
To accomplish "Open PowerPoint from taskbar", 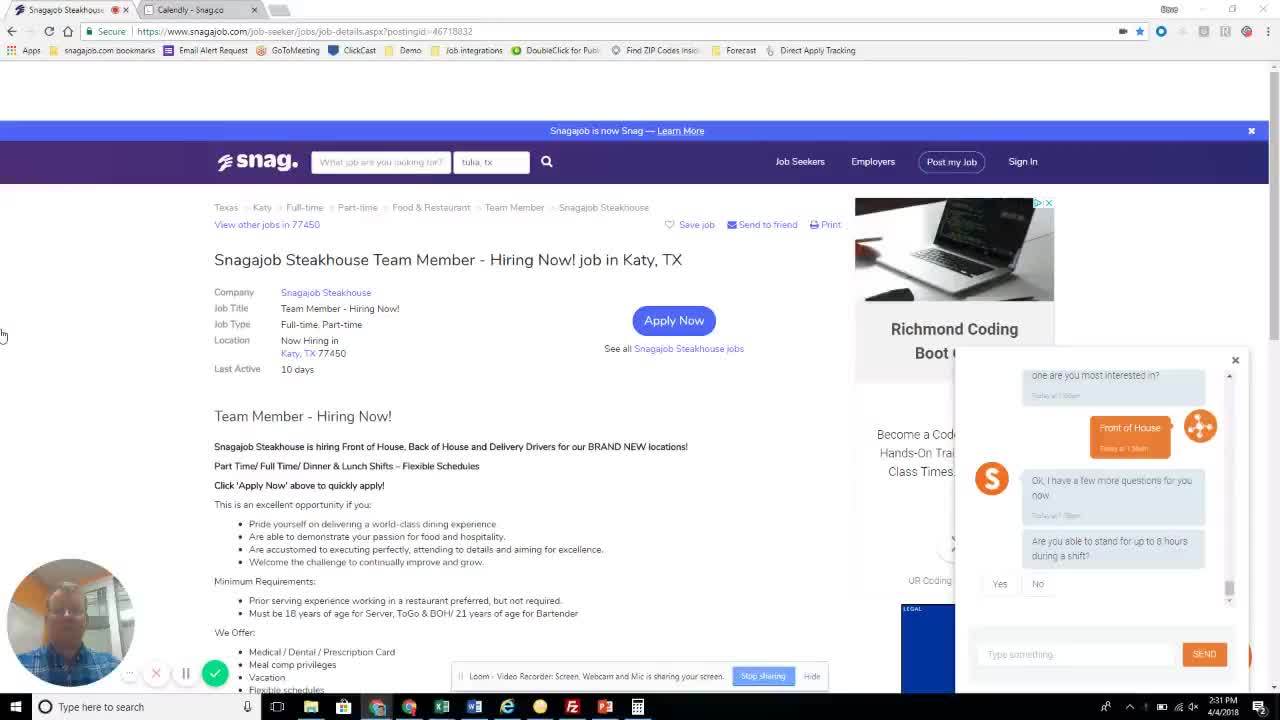I will [605, 707].
